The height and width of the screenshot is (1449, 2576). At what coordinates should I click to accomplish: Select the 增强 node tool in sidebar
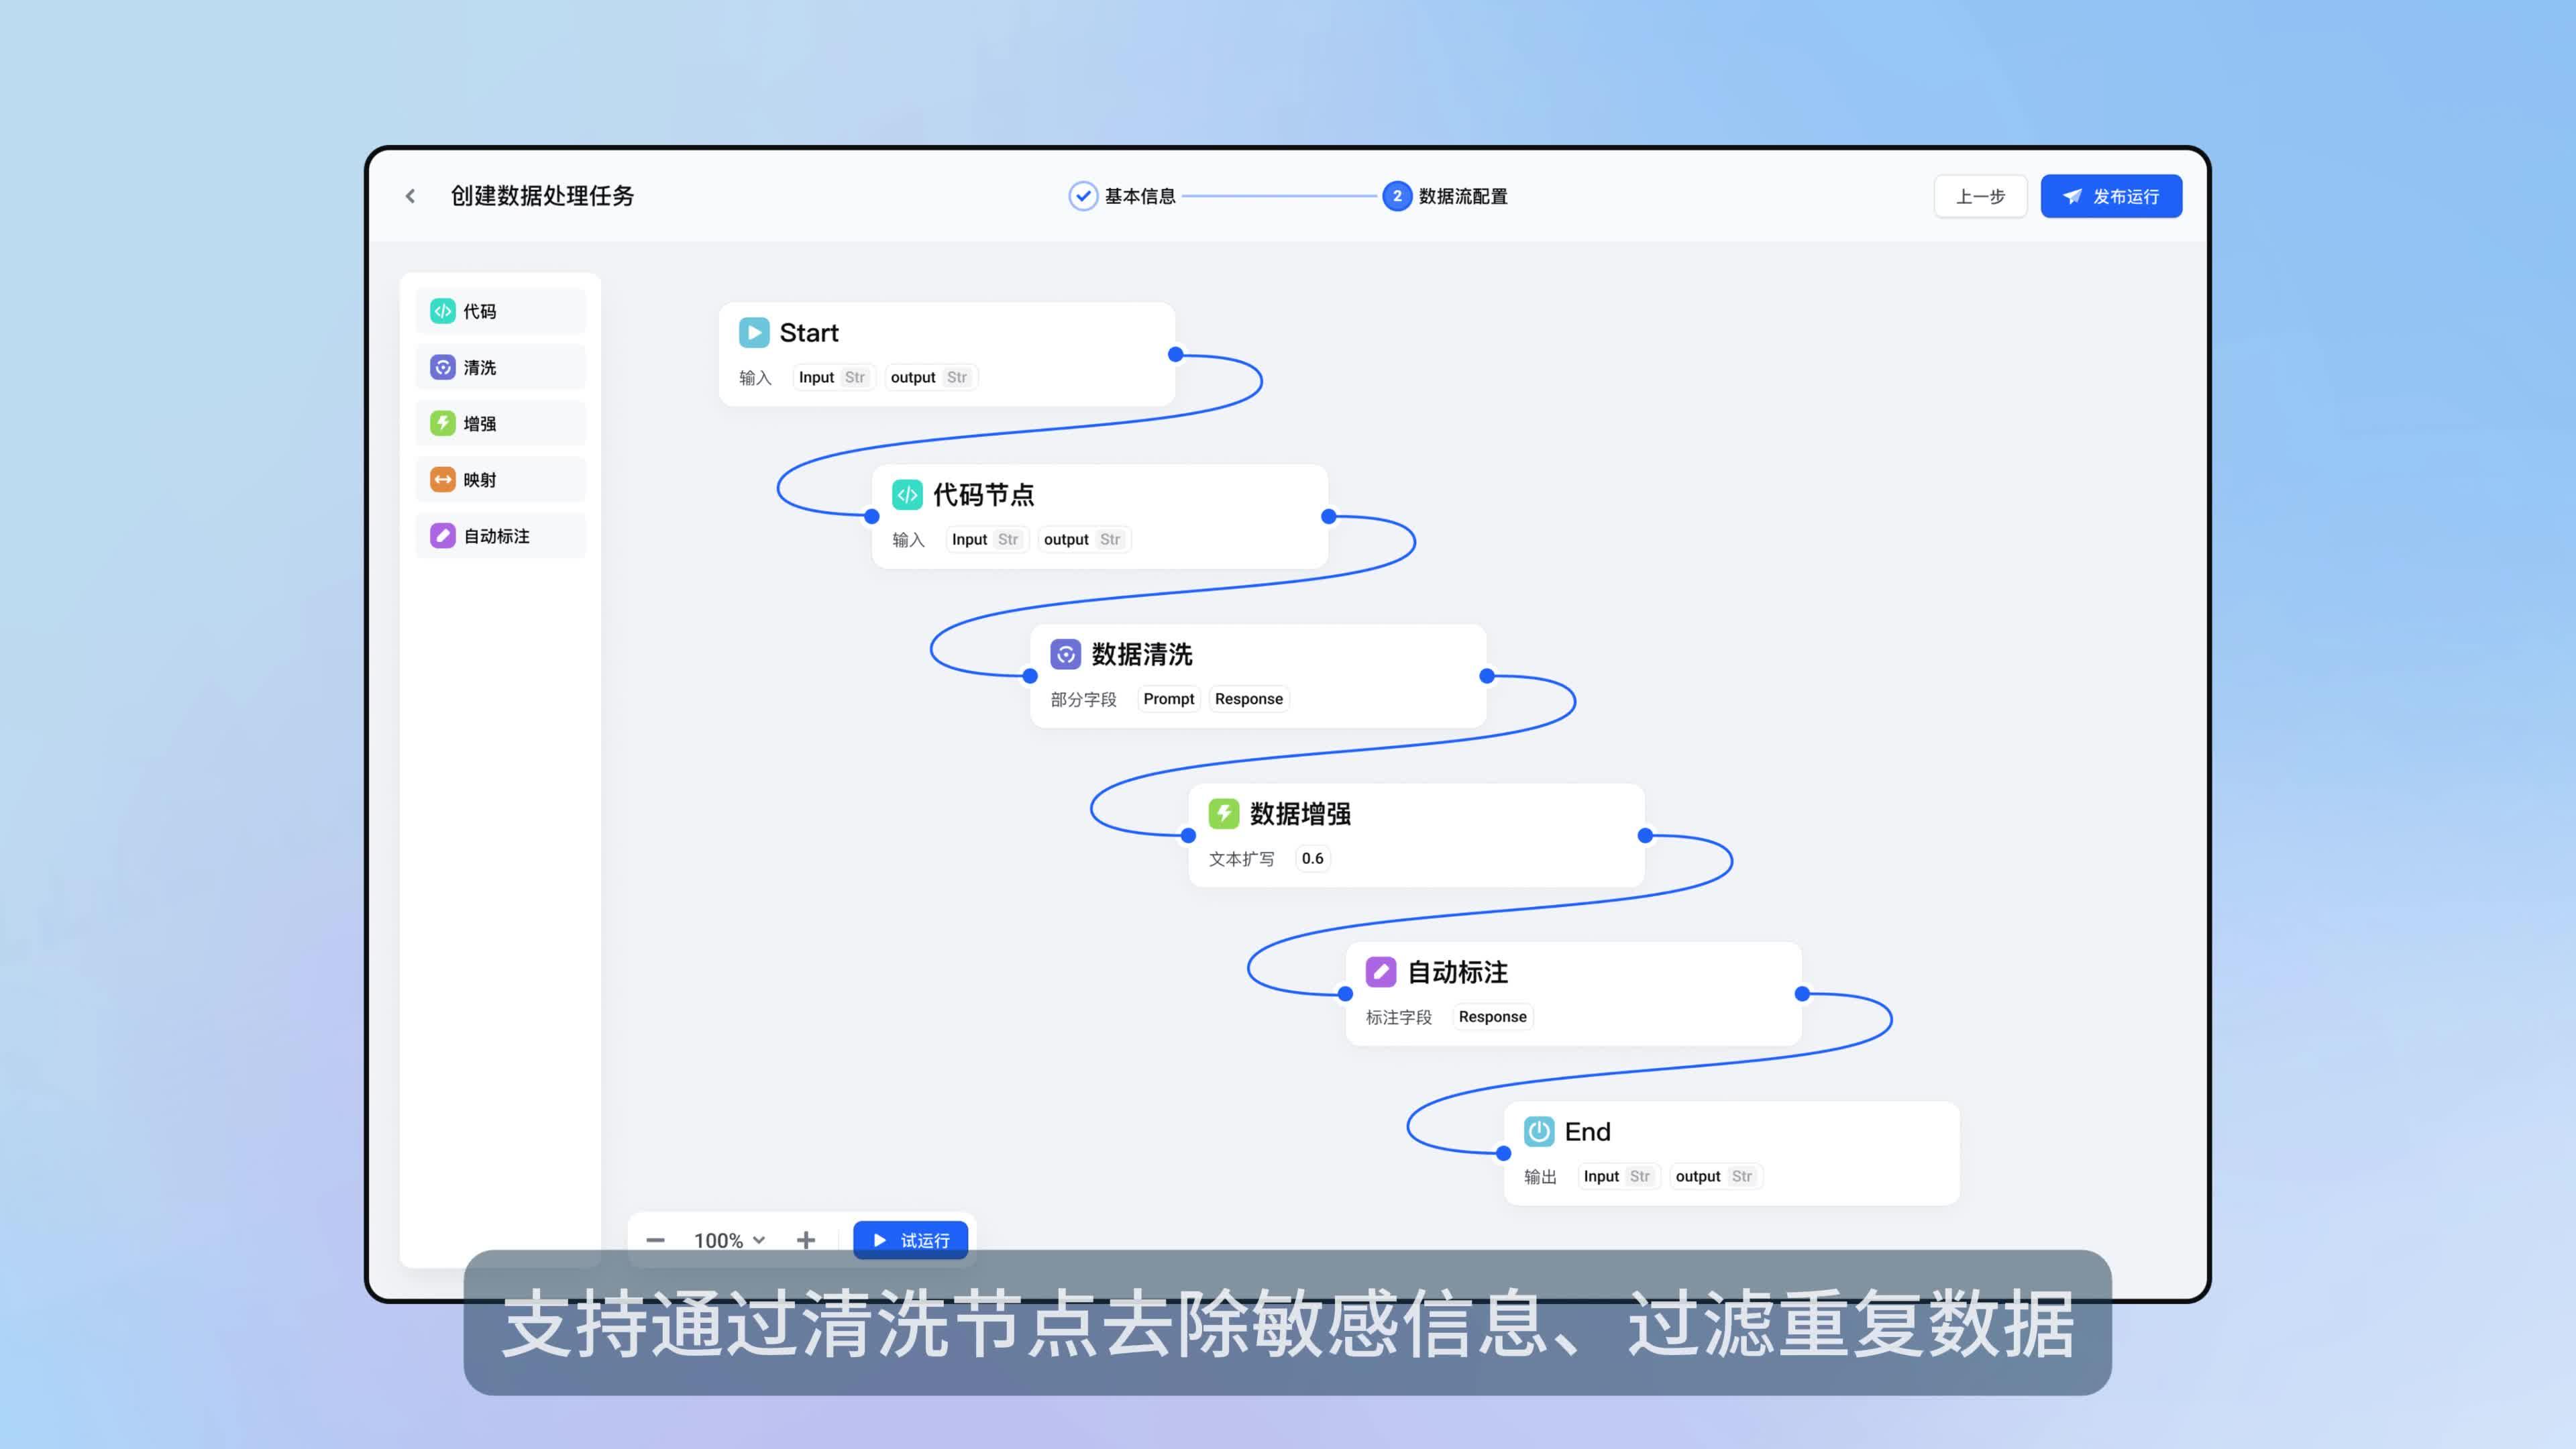(499, 423)
